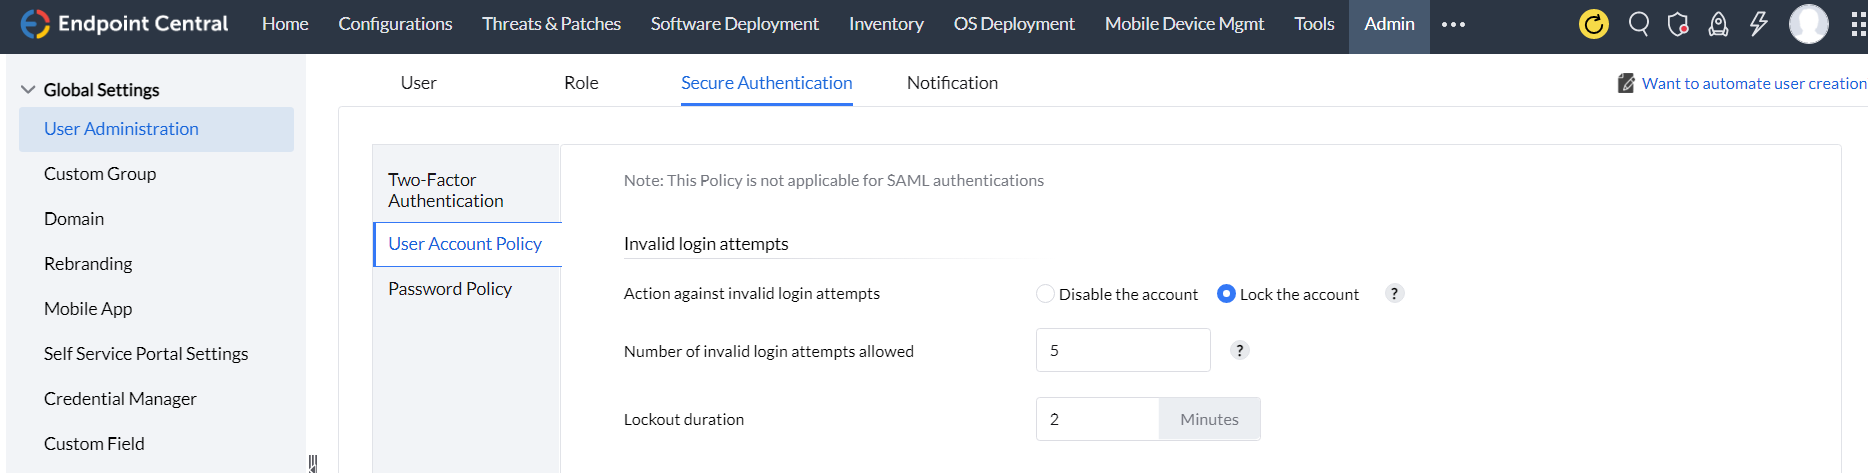Image resolution: width=1868 pixels, height=473 pixels.
Task: Click the yellow refresh icon in header
Action: (x=1593, y=24)
